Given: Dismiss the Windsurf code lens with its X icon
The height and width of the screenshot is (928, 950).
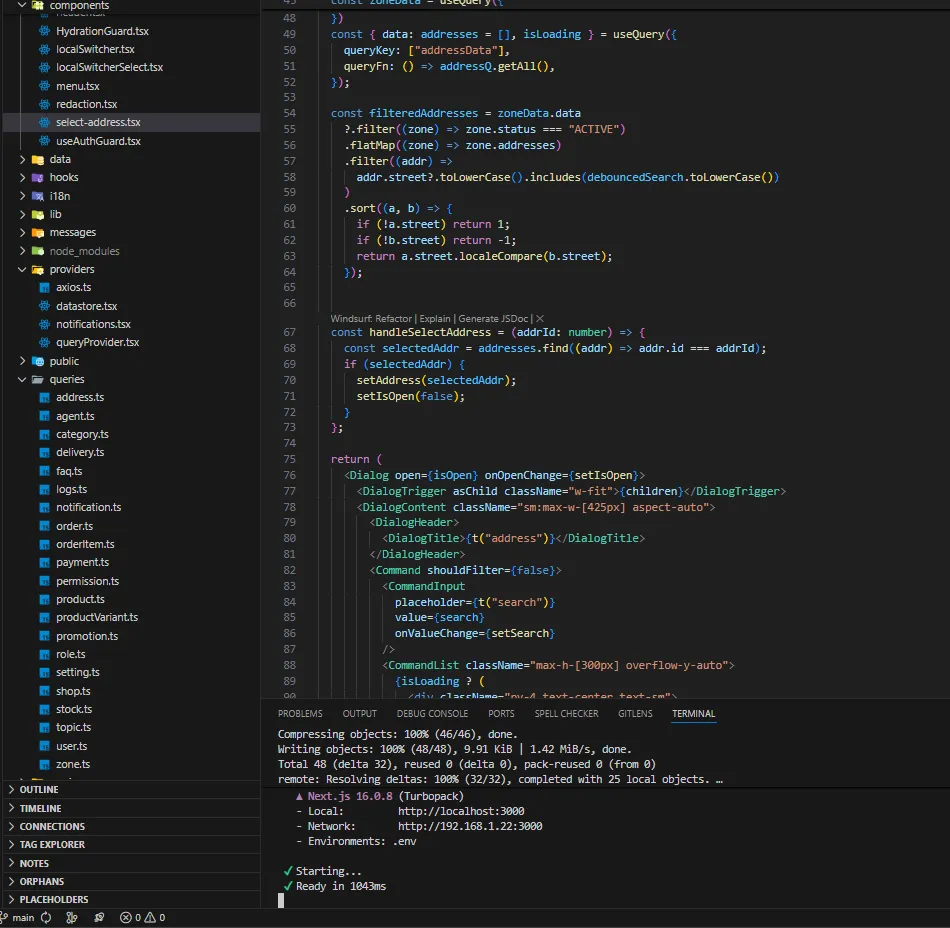Looking at the screenshot, I should 540,318.
